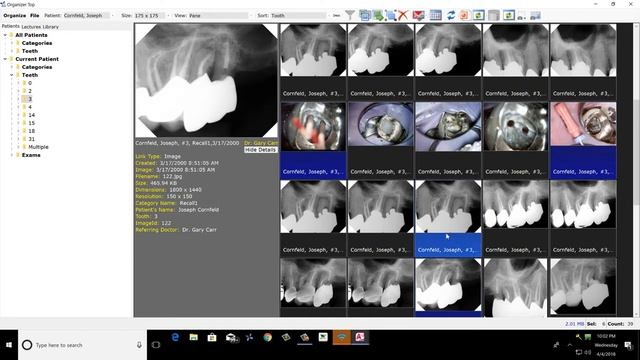640x360 pixels.
Task: Select tooth 31 folder in tree
Action: 31,139
